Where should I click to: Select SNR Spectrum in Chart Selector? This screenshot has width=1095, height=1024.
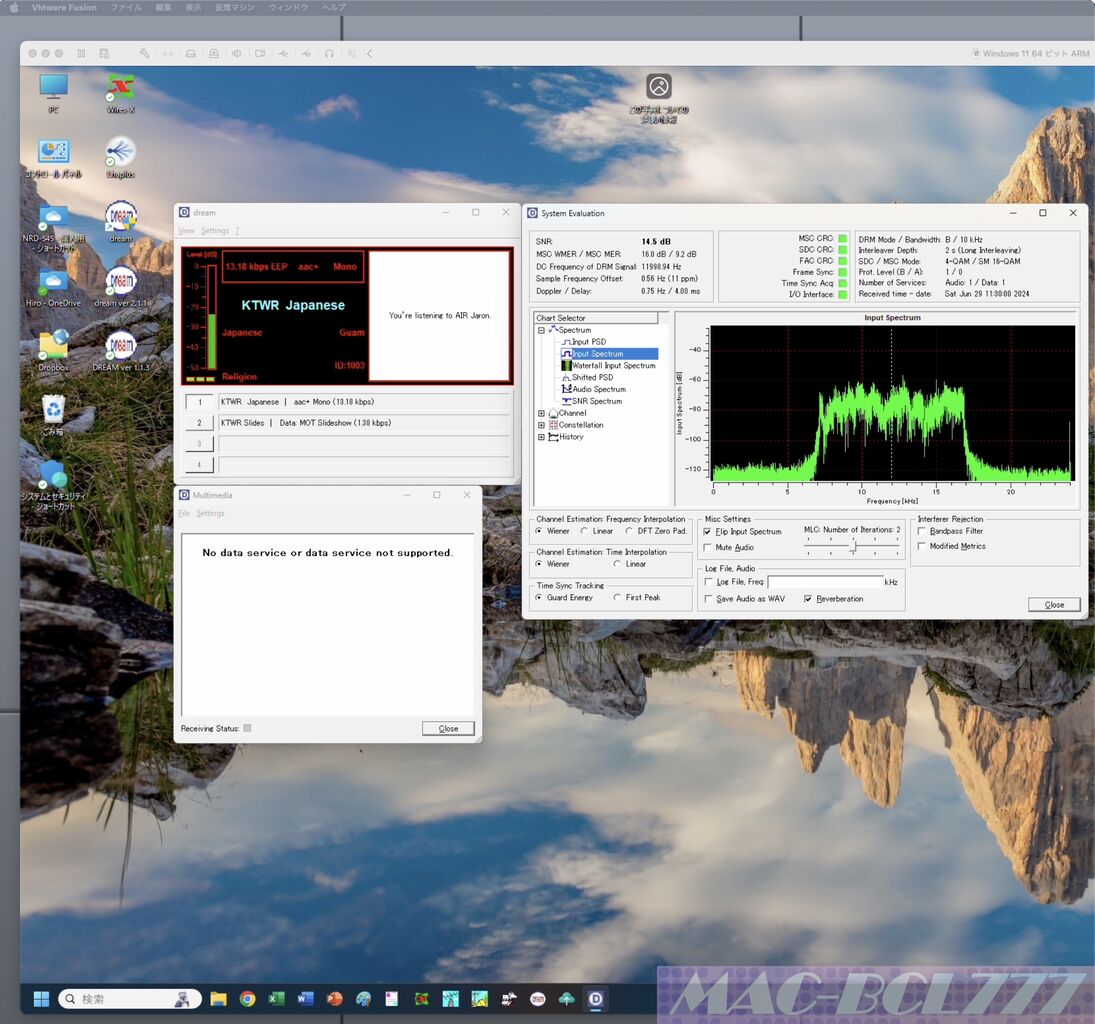coord(596,401)
